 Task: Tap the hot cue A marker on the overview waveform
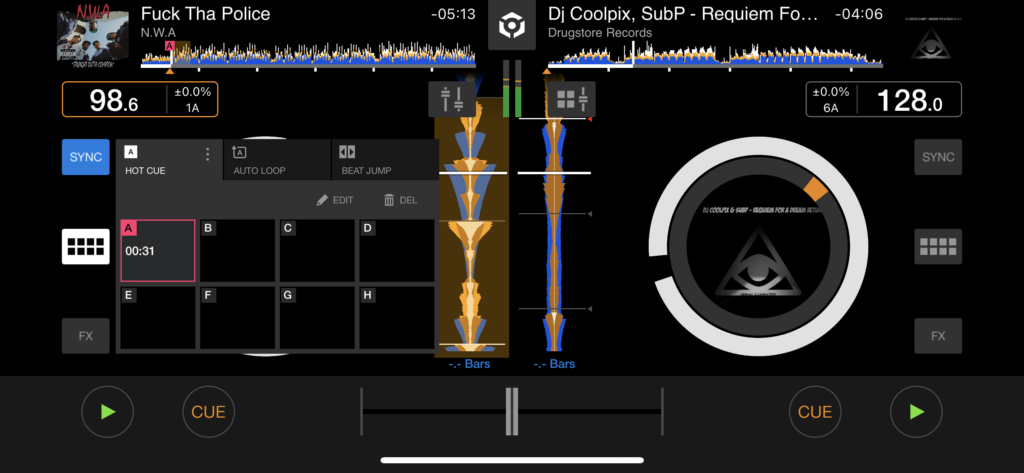(x=170, y=46)
